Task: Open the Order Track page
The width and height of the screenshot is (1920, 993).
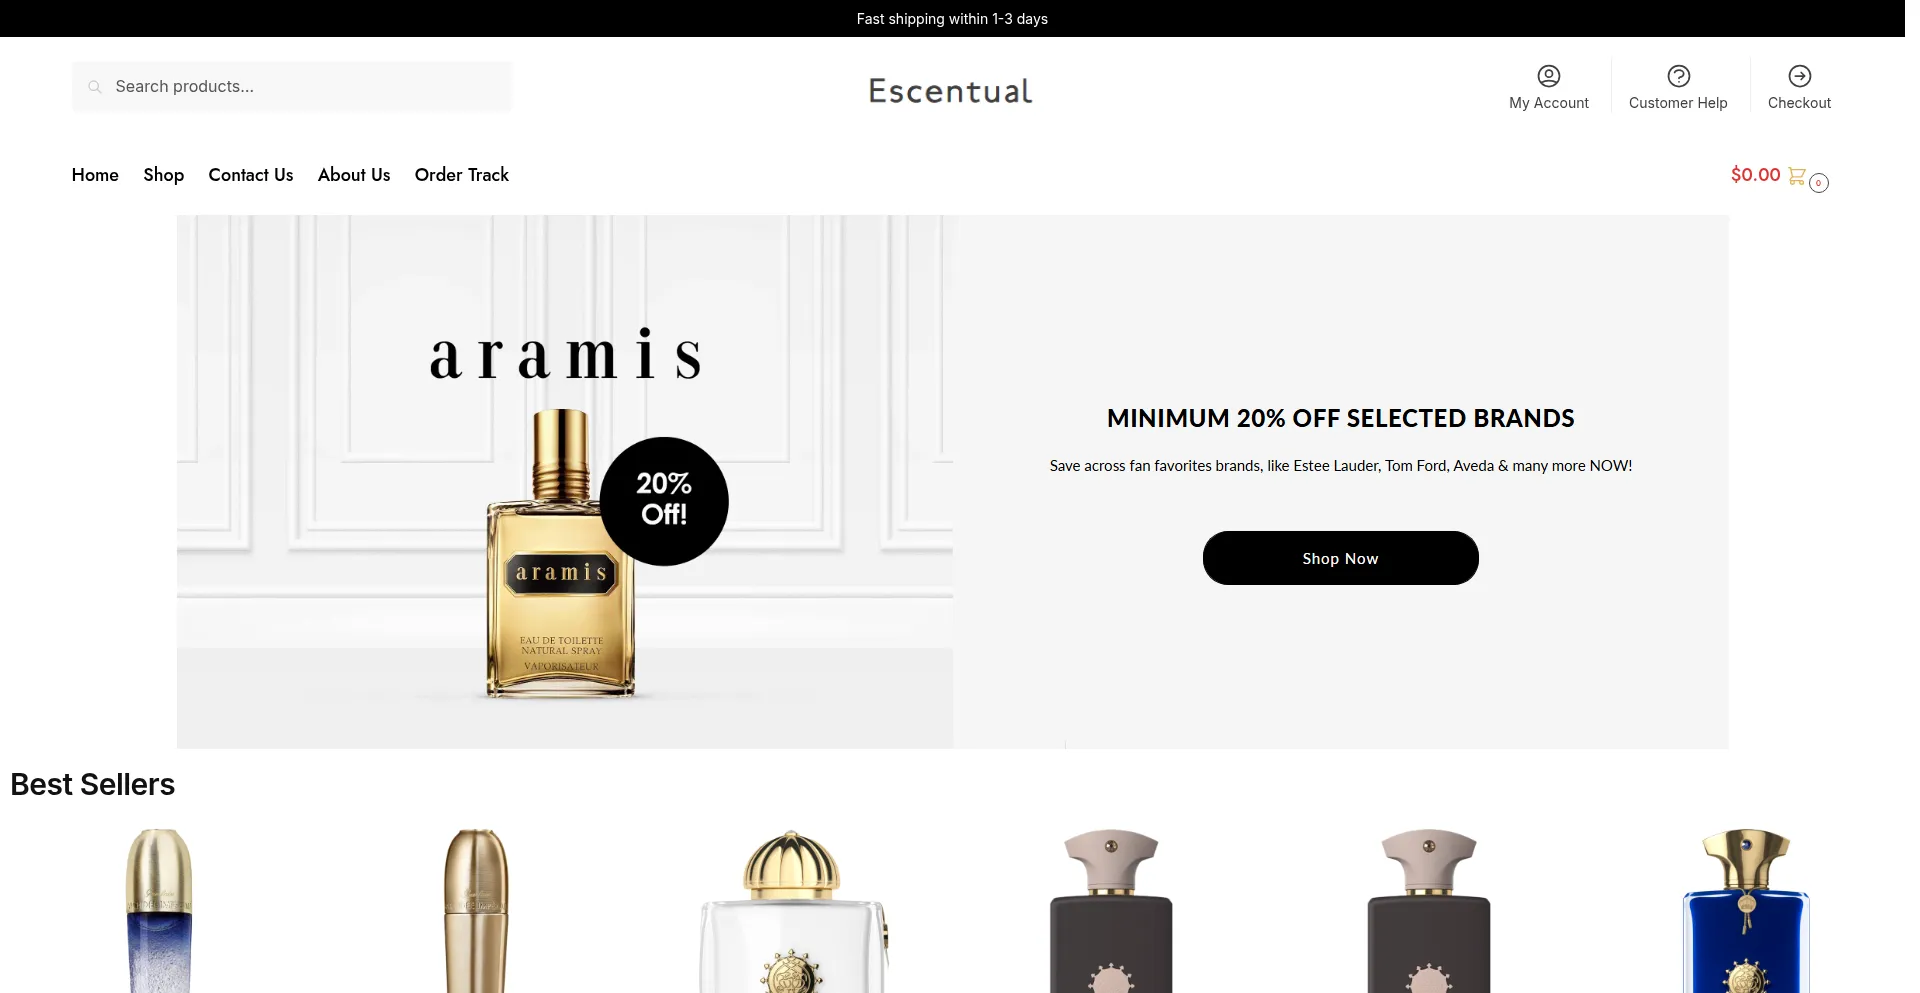Action: pos(462,175)
